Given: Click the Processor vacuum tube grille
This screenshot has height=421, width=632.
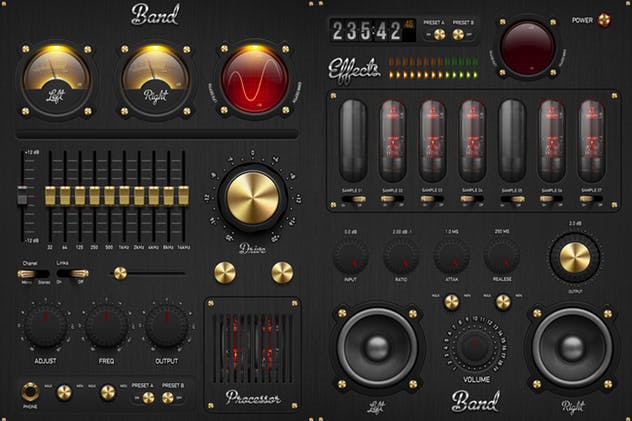Looking at the screenshot, I should 251,345.
